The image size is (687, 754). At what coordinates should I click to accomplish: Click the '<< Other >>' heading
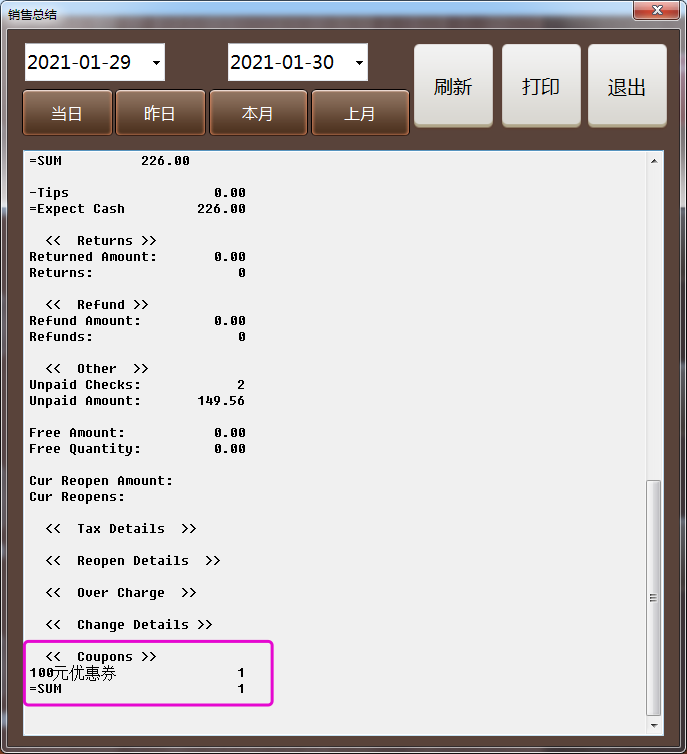pyautogui.click(x=97, y=369)
